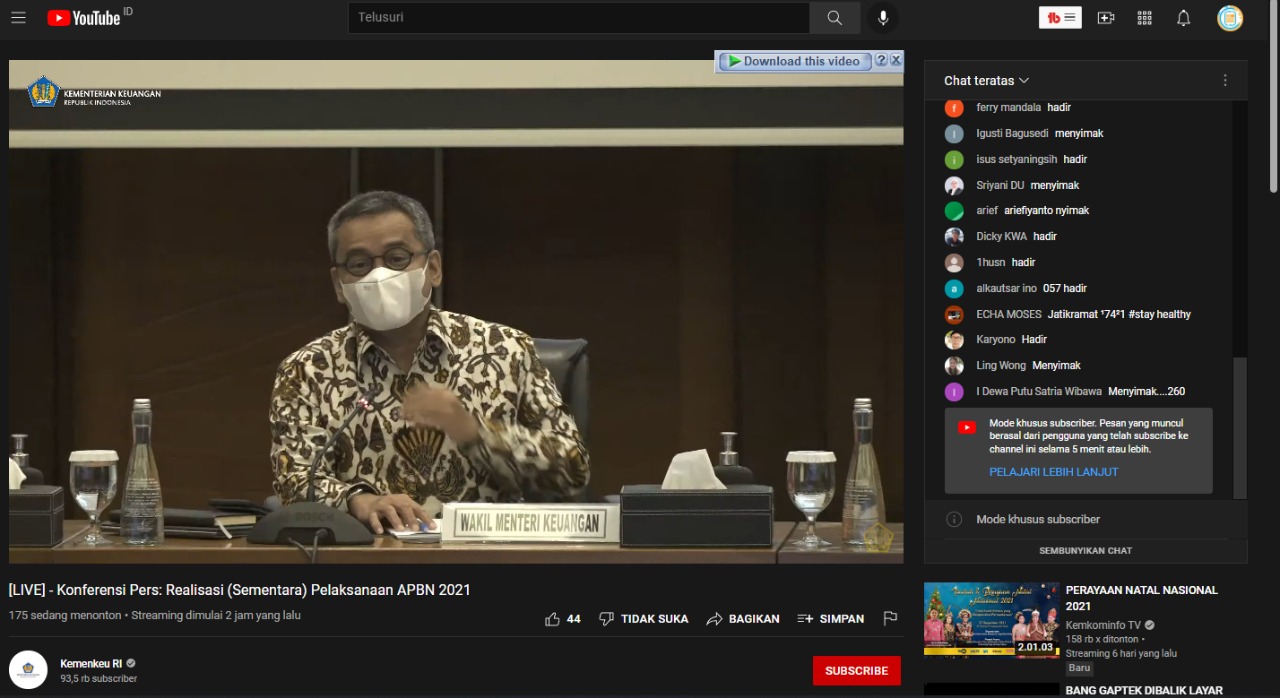Open the Perayaan Natal Nasional thumbnail

(x=991, y=620)
